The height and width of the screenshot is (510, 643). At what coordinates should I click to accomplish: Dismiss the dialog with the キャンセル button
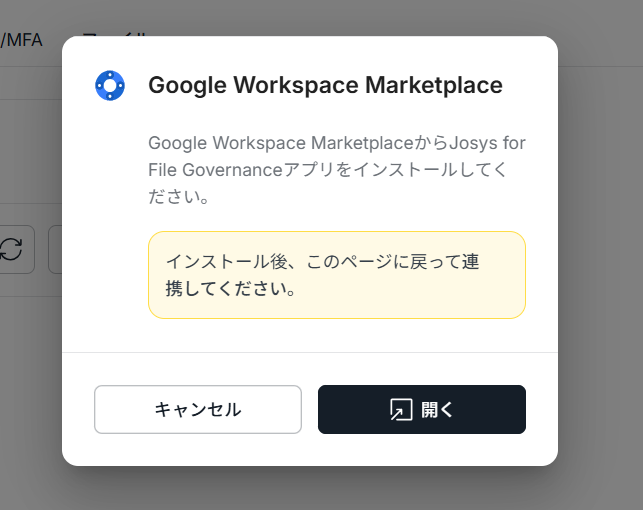(198, 409)
